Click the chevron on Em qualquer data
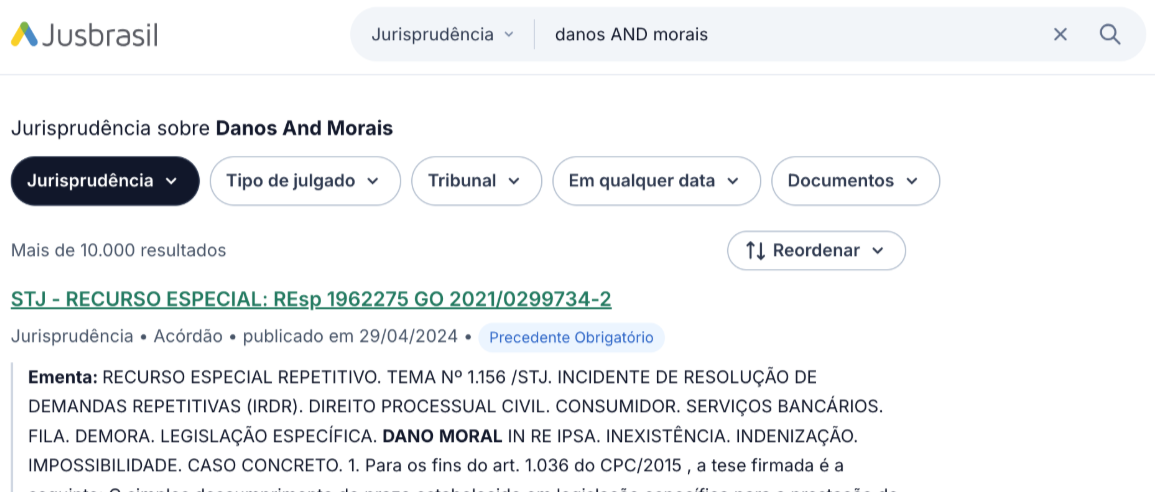 click(733, 181)
